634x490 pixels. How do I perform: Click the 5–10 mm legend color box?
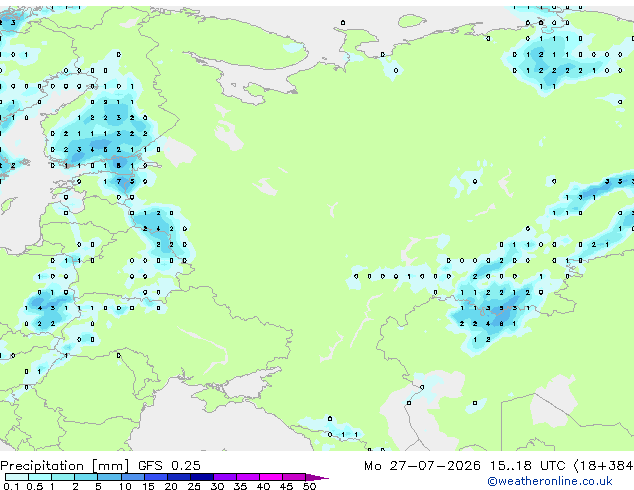tap(109, 477)
